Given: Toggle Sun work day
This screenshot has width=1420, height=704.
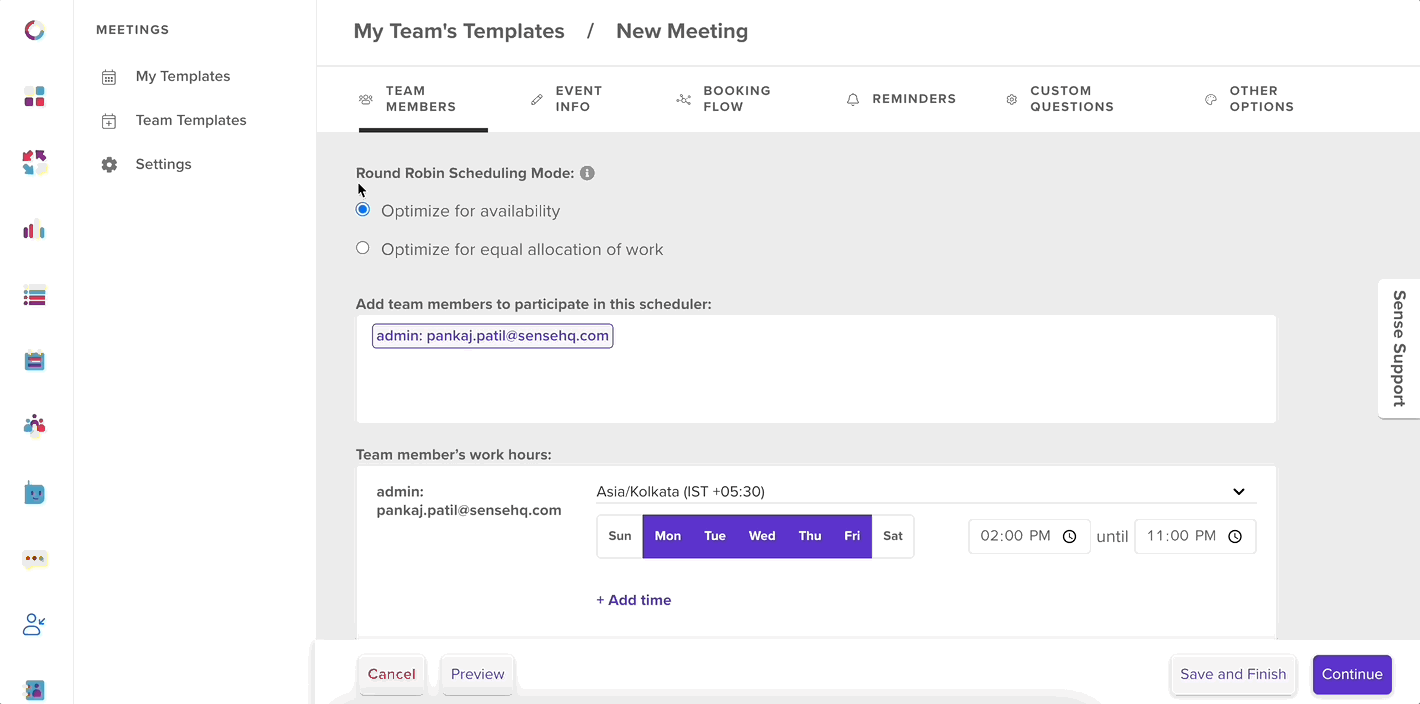Looking at the screenshot, I should pos(620,536).
